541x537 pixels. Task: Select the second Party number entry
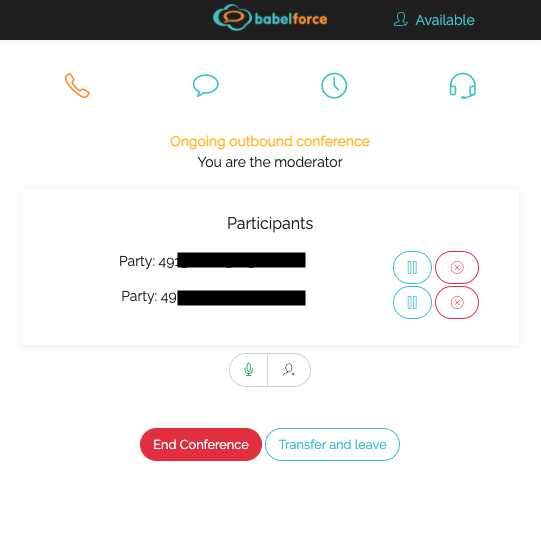[x=213, y=297]
